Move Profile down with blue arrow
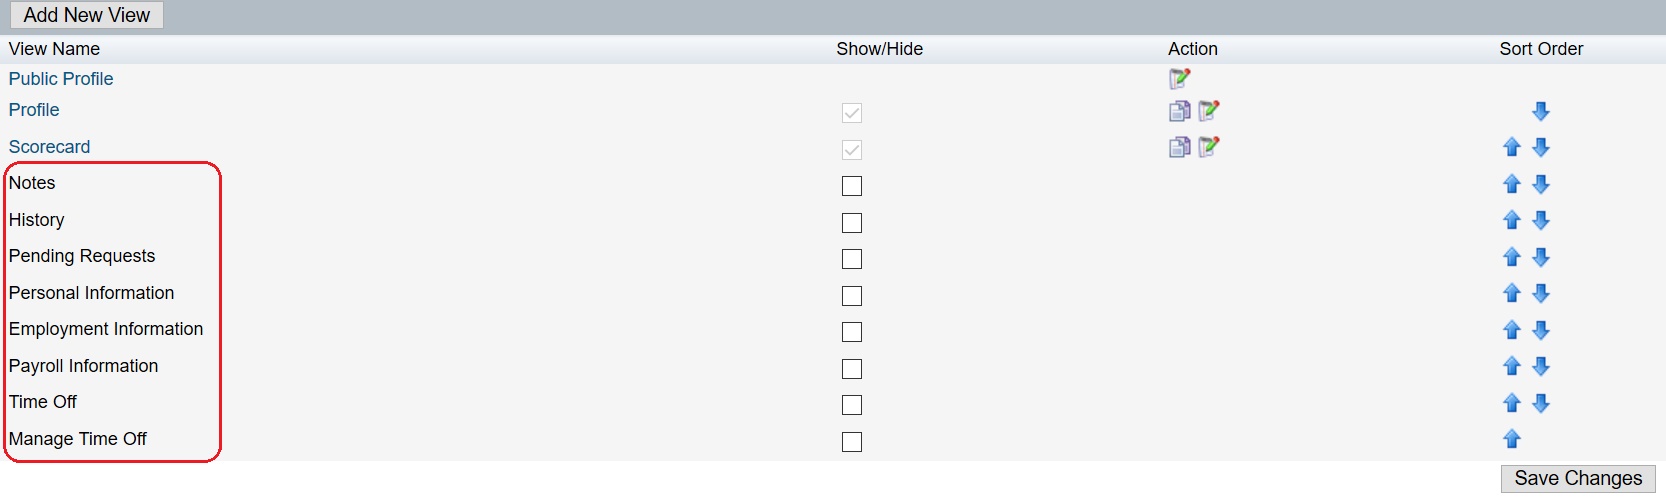The height and width of the screenshot is (500, 1666). (x=1541, y=111)
